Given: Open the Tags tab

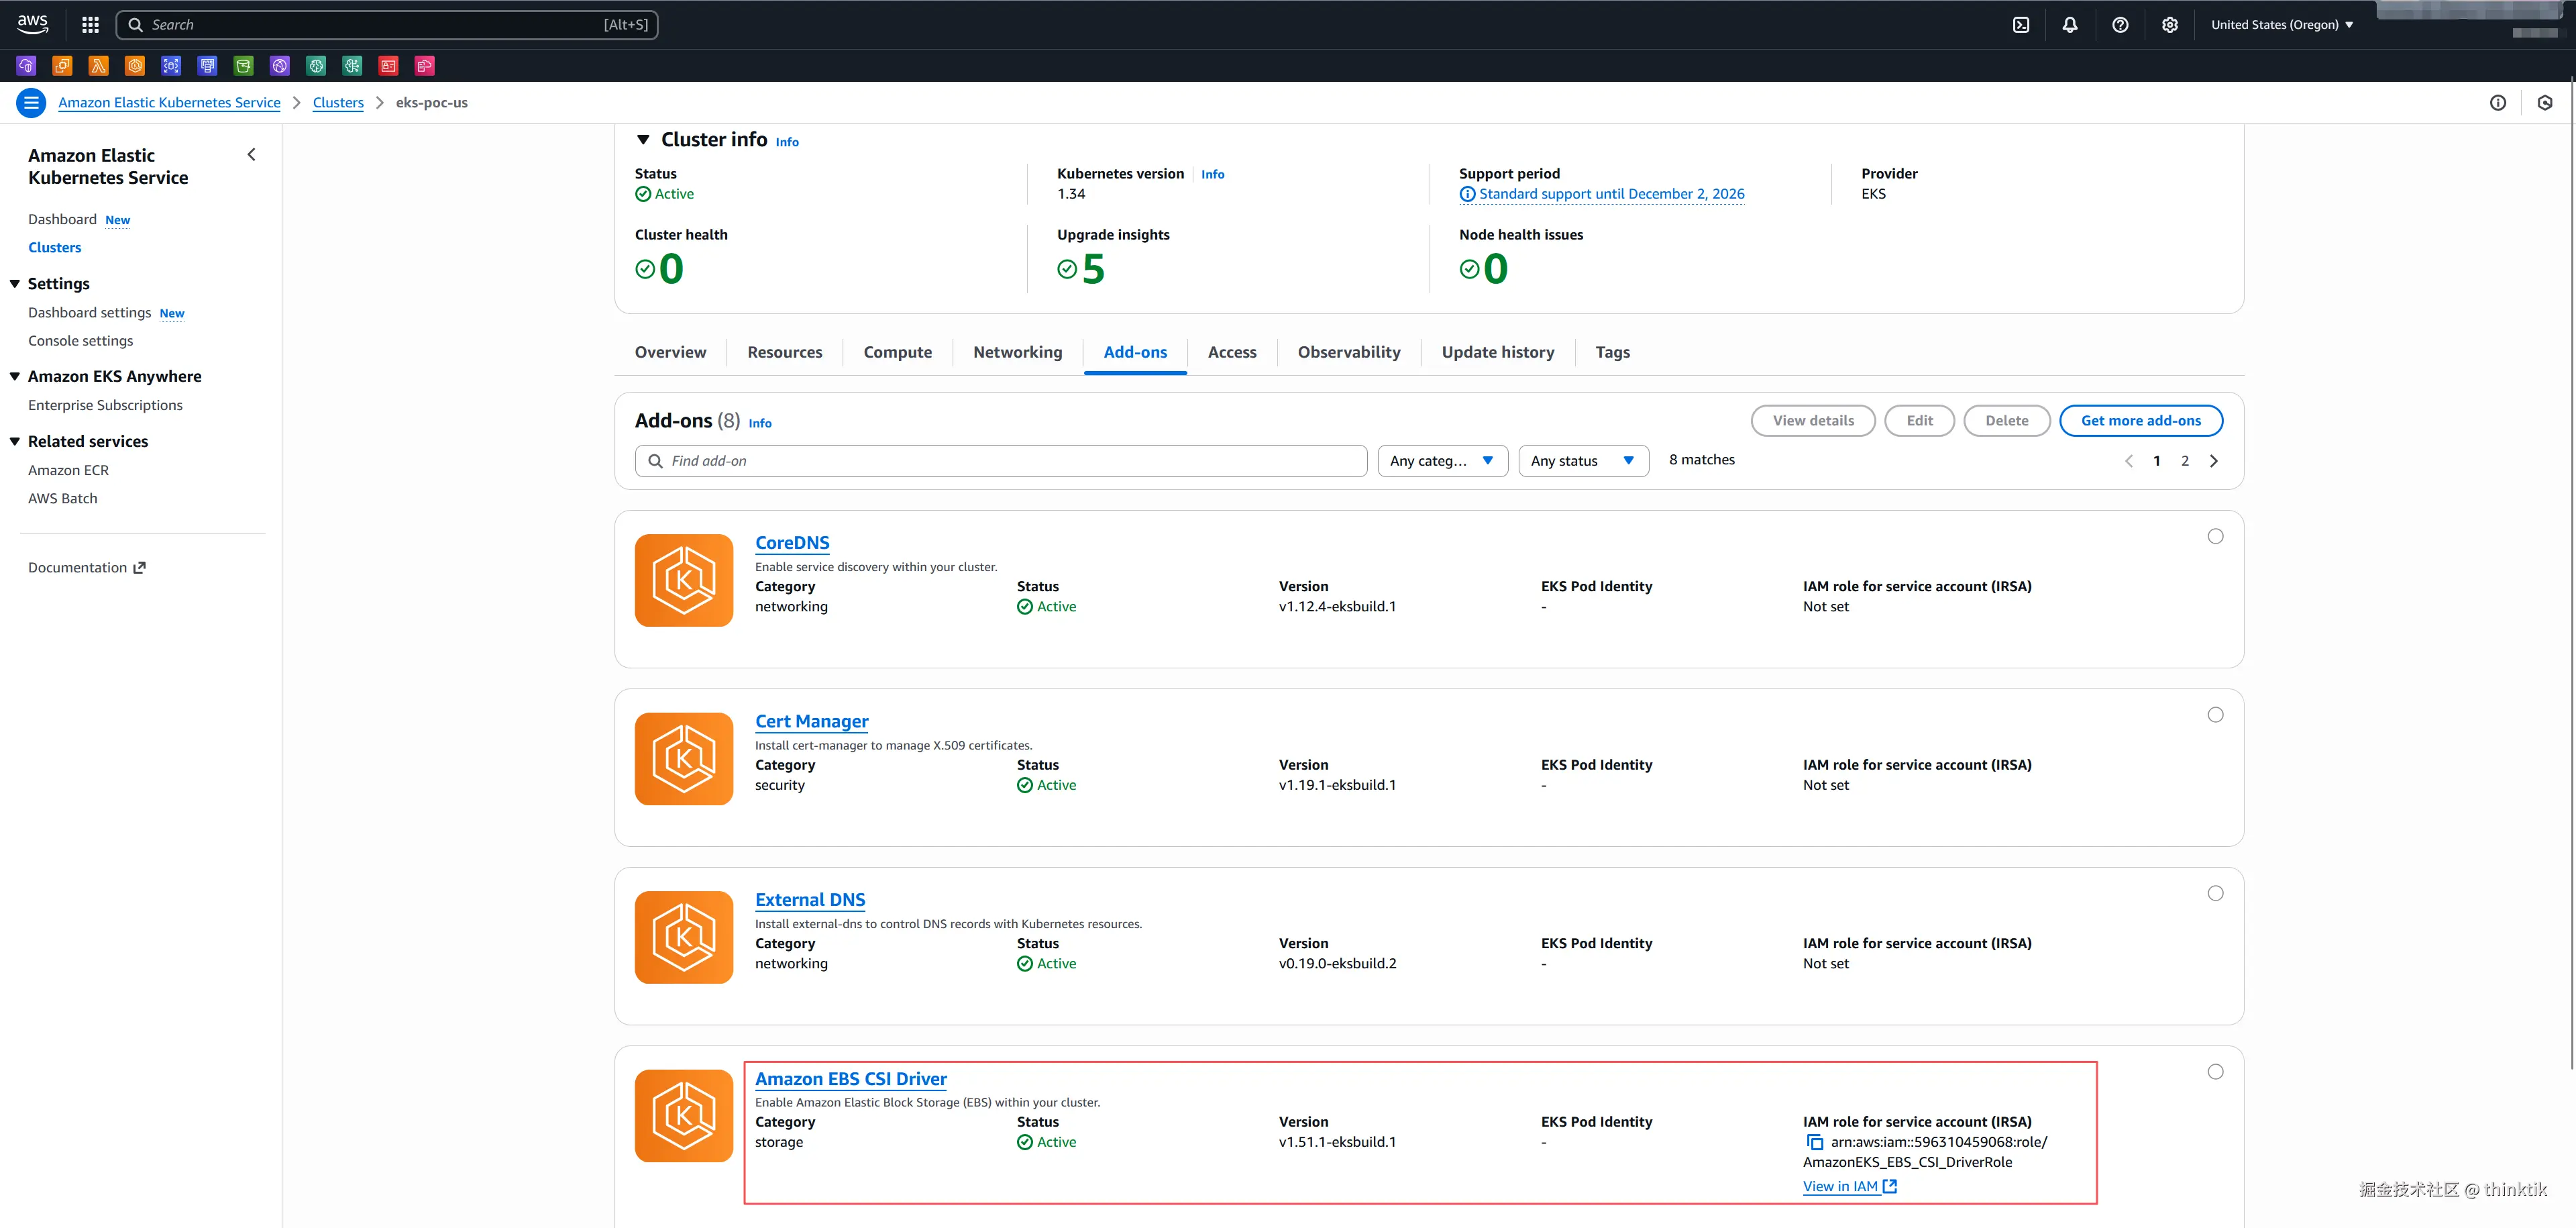Looking at the screenshot, I should coord(1612,353).
